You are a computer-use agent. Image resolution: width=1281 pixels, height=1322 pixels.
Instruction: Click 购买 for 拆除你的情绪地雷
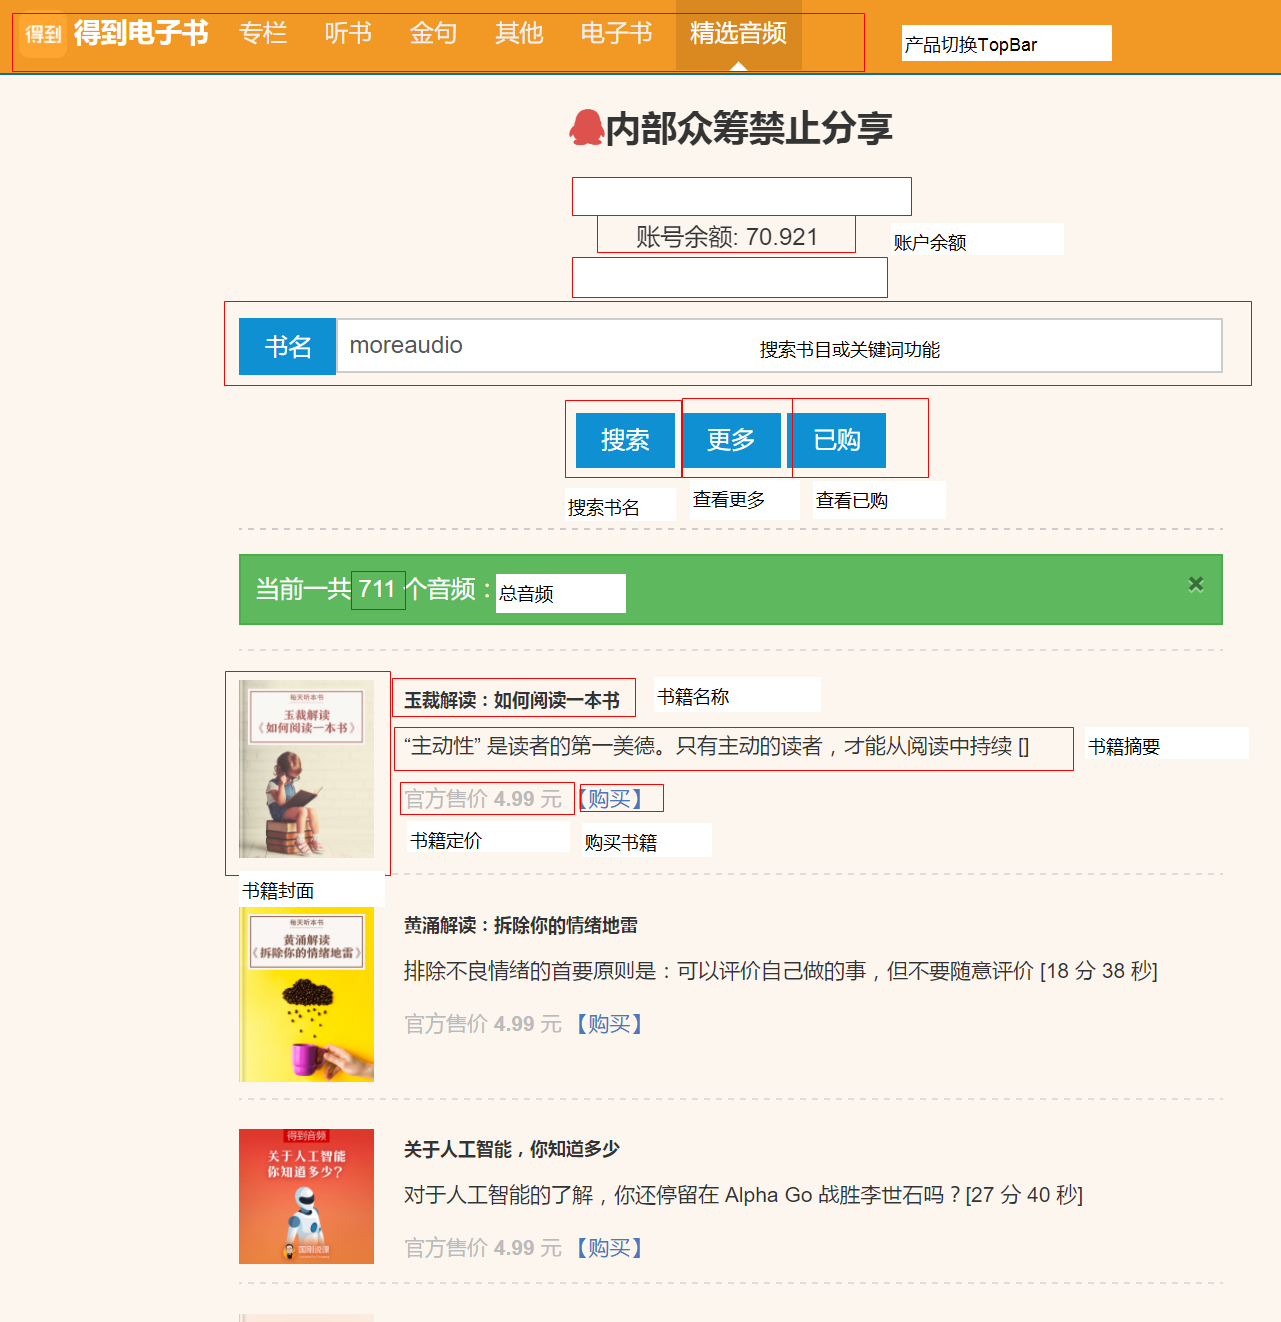click(x=610, y=1024)
